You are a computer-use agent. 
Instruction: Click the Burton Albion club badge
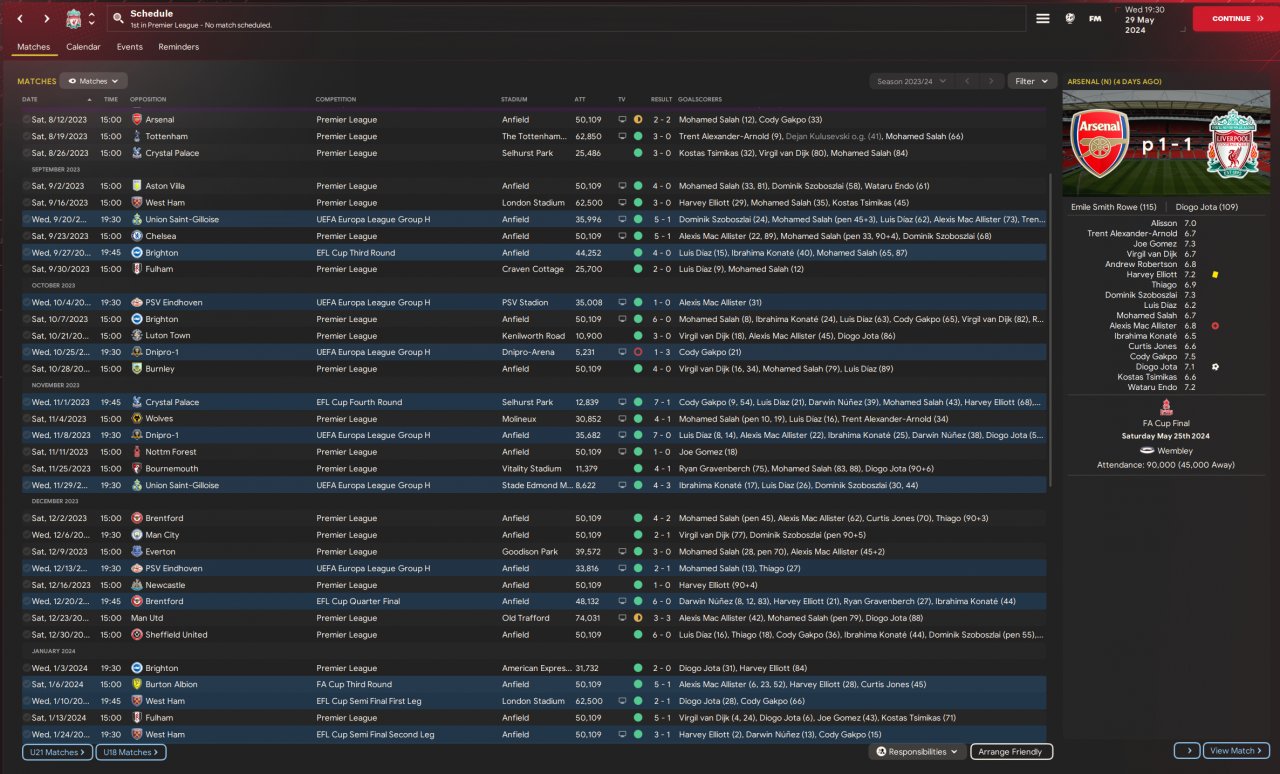(137, 684)
